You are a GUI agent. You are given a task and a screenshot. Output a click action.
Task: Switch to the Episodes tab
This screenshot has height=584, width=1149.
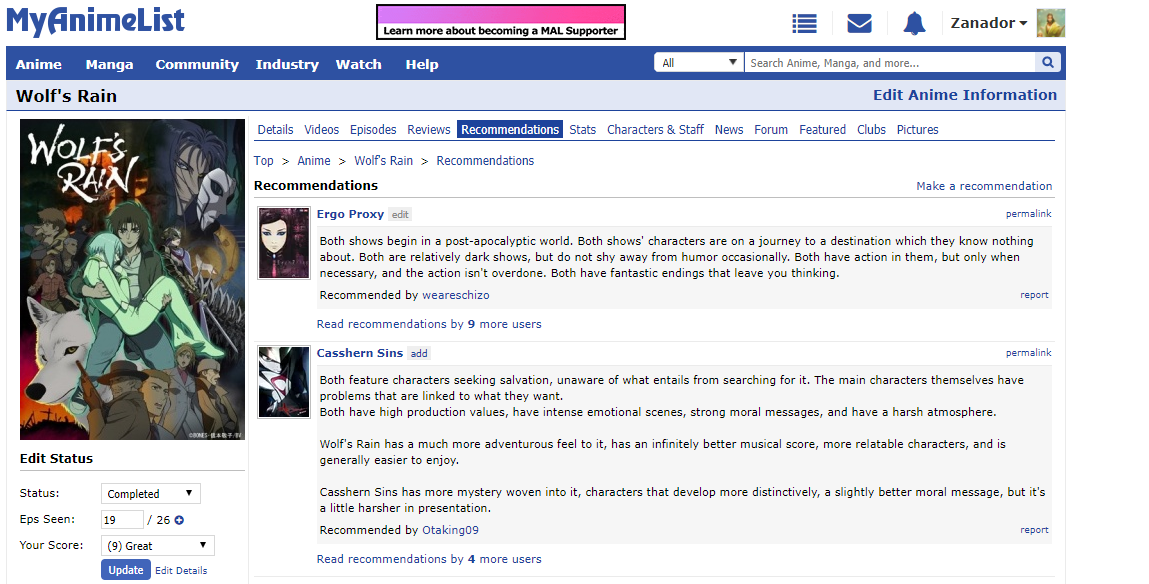[x=373, y=130]
